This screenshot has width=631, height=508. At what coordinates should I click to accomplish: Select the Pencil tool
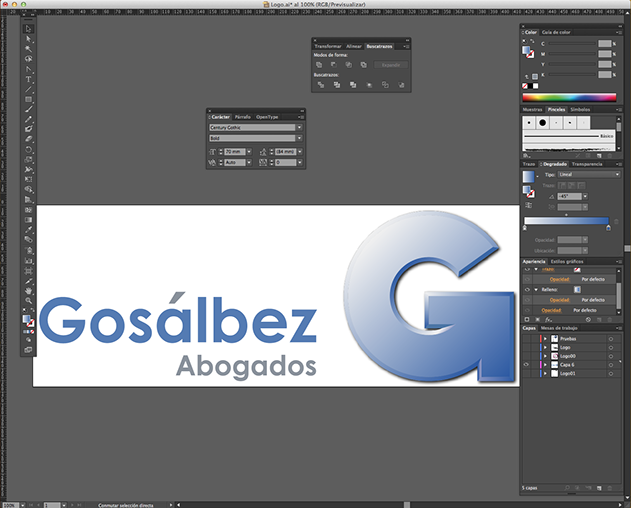(28, 120)
